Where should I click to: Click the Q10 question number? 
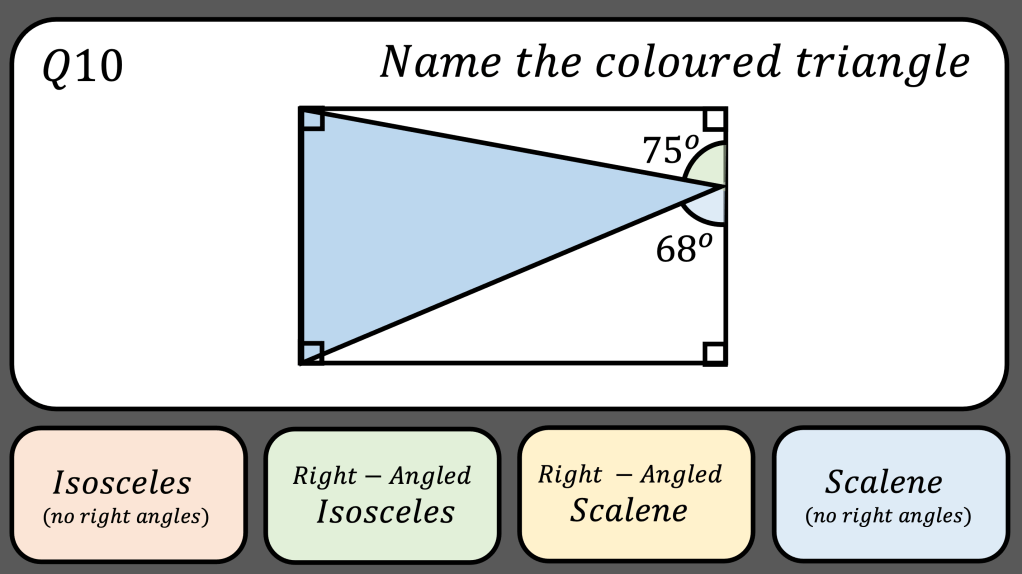tap(83, 68)
